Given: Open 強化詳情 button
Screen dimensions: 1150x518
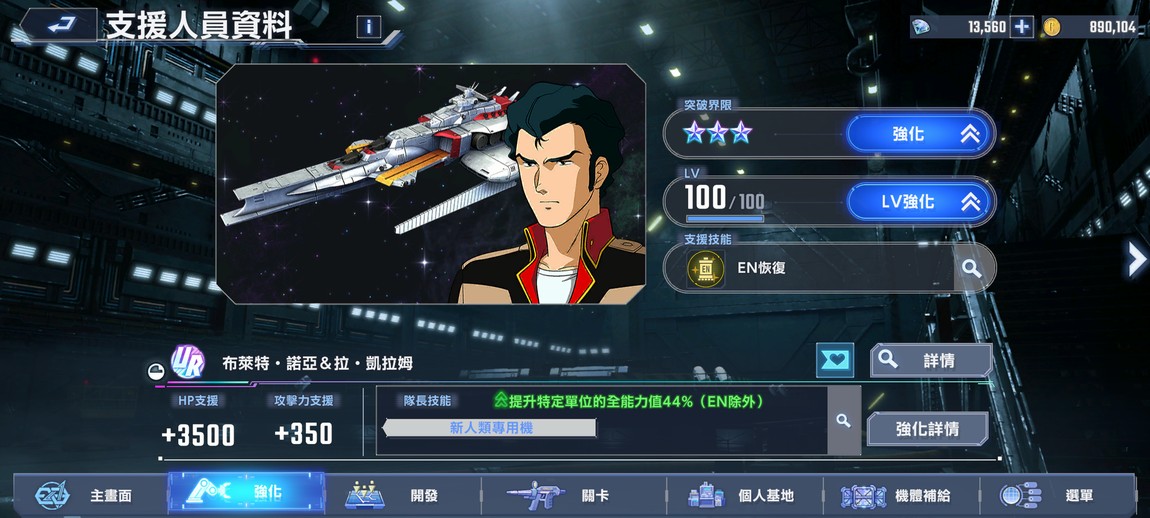Looking at the screenshot, I should 928,428.
